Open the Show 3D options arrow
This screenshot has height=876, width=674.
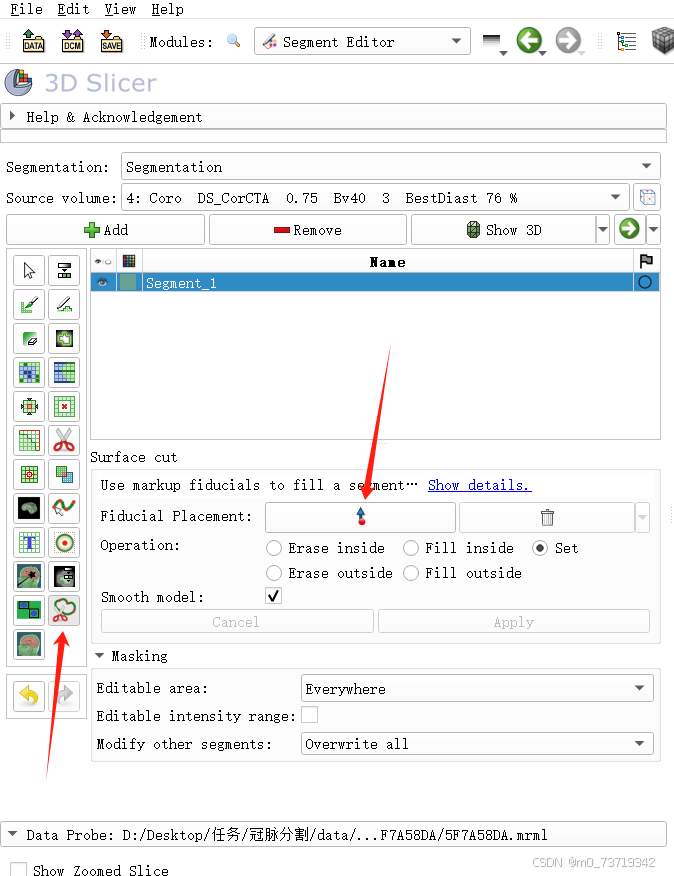tap(602, 230)
